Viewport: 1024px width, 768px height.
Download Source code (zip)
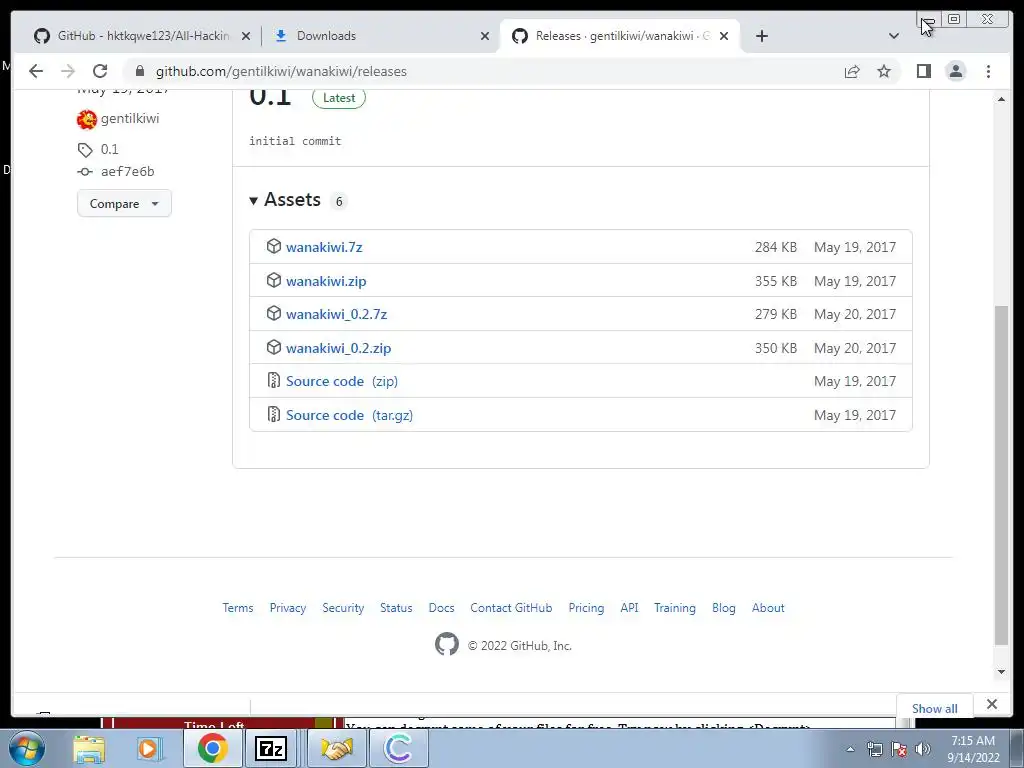point(342,381)
